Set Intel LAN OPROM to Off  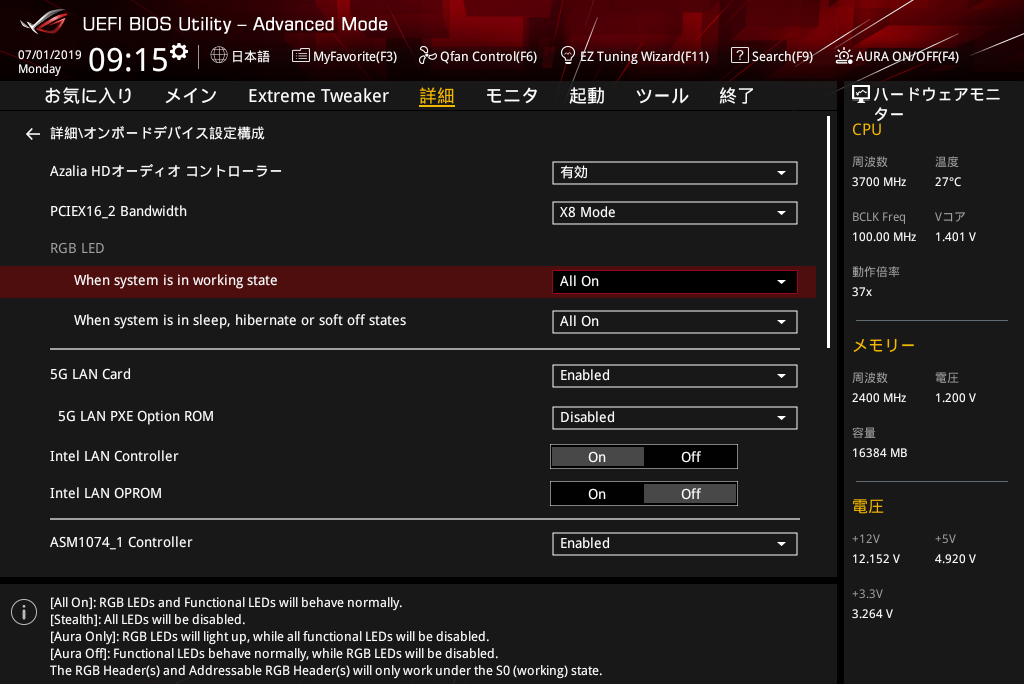691,494
